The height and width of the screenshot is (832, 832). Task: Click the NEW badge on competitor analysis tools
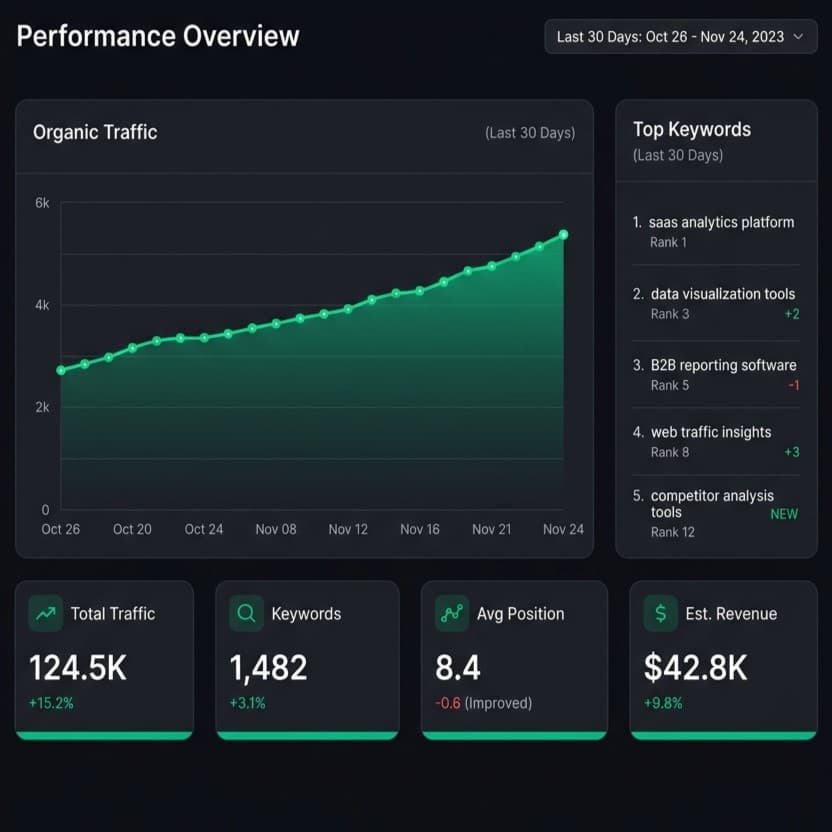784,514
